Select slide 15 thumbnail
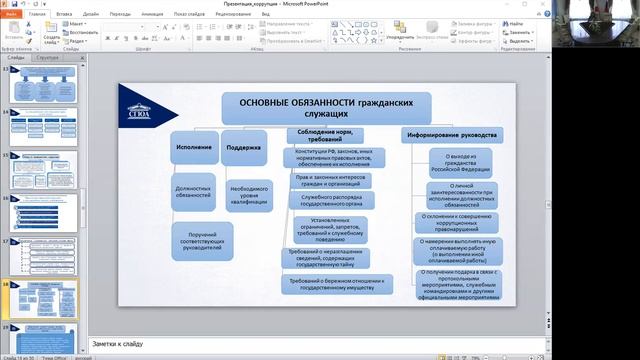Image resolution: width=640 pixels, height=360 pixels. (44, 170)
